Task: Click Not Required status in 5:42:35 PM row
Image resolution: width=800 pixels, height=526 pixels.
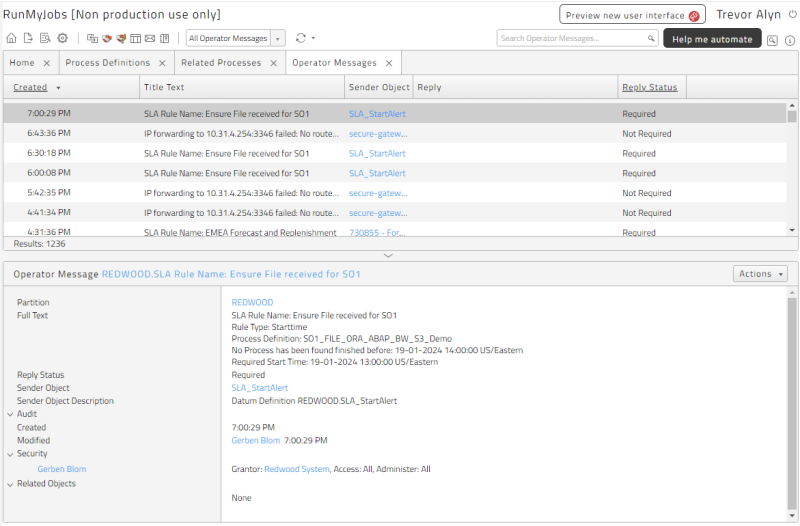Action: [646, 193]
